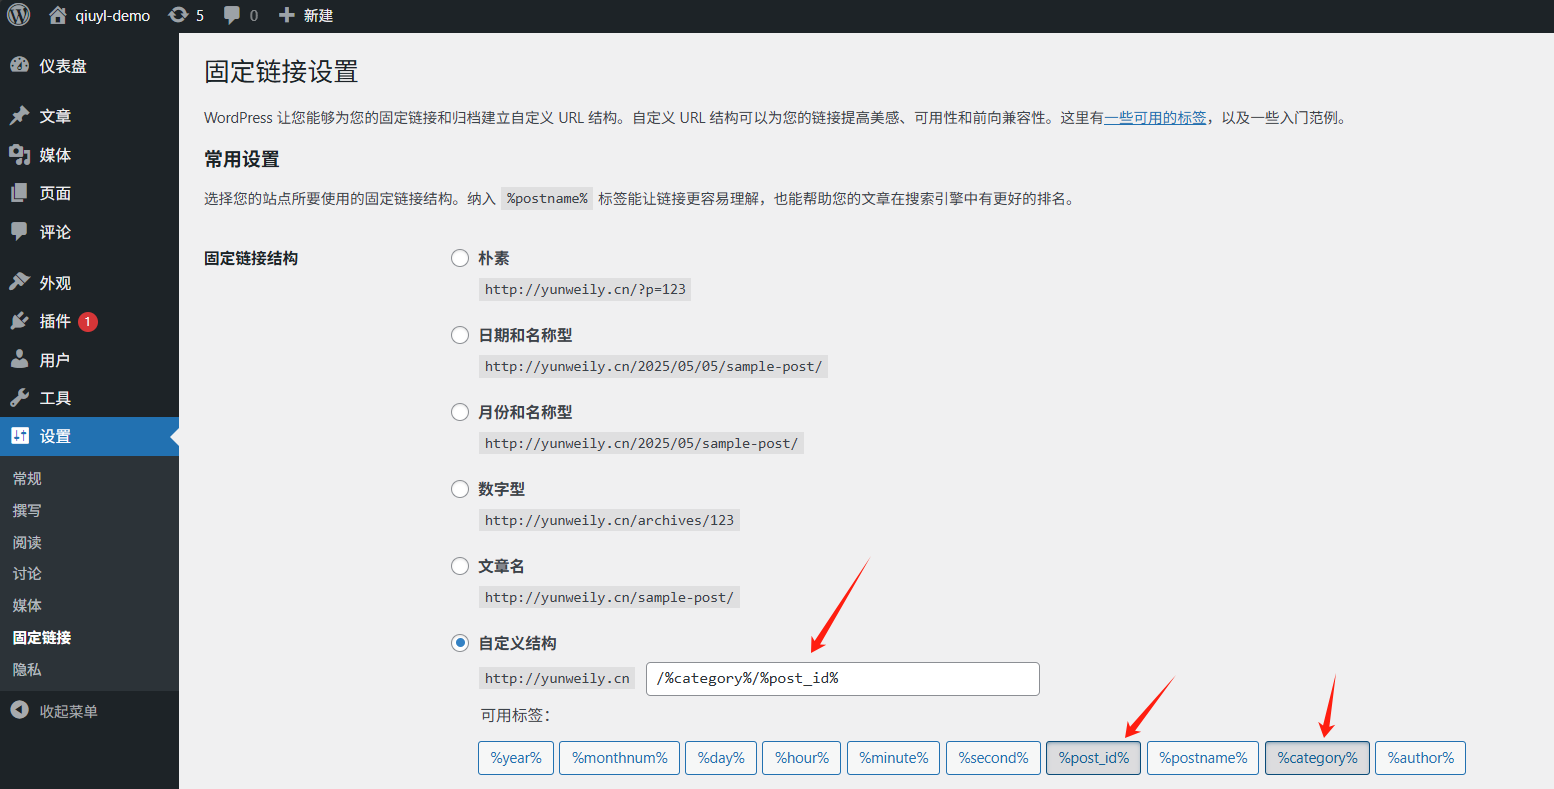Select the 朴素 permalink radio button
1554x789 pixels.
(460, 258)
